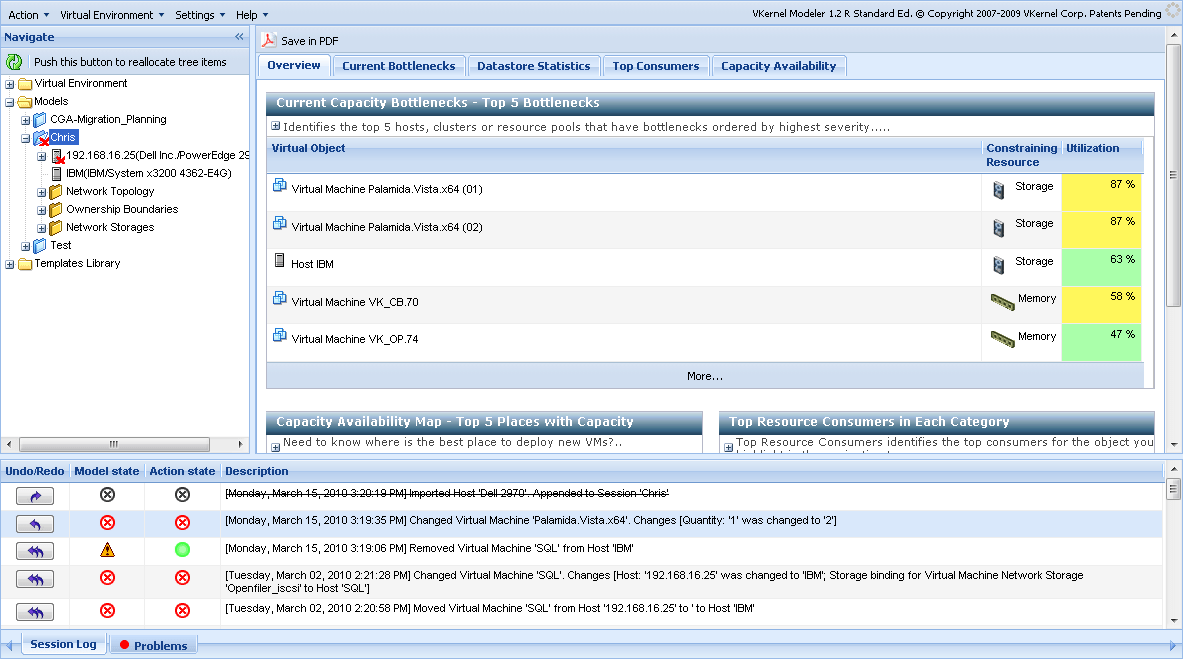
Task: Click the Chris model icon in tree
Action: (x=41, y=137)
